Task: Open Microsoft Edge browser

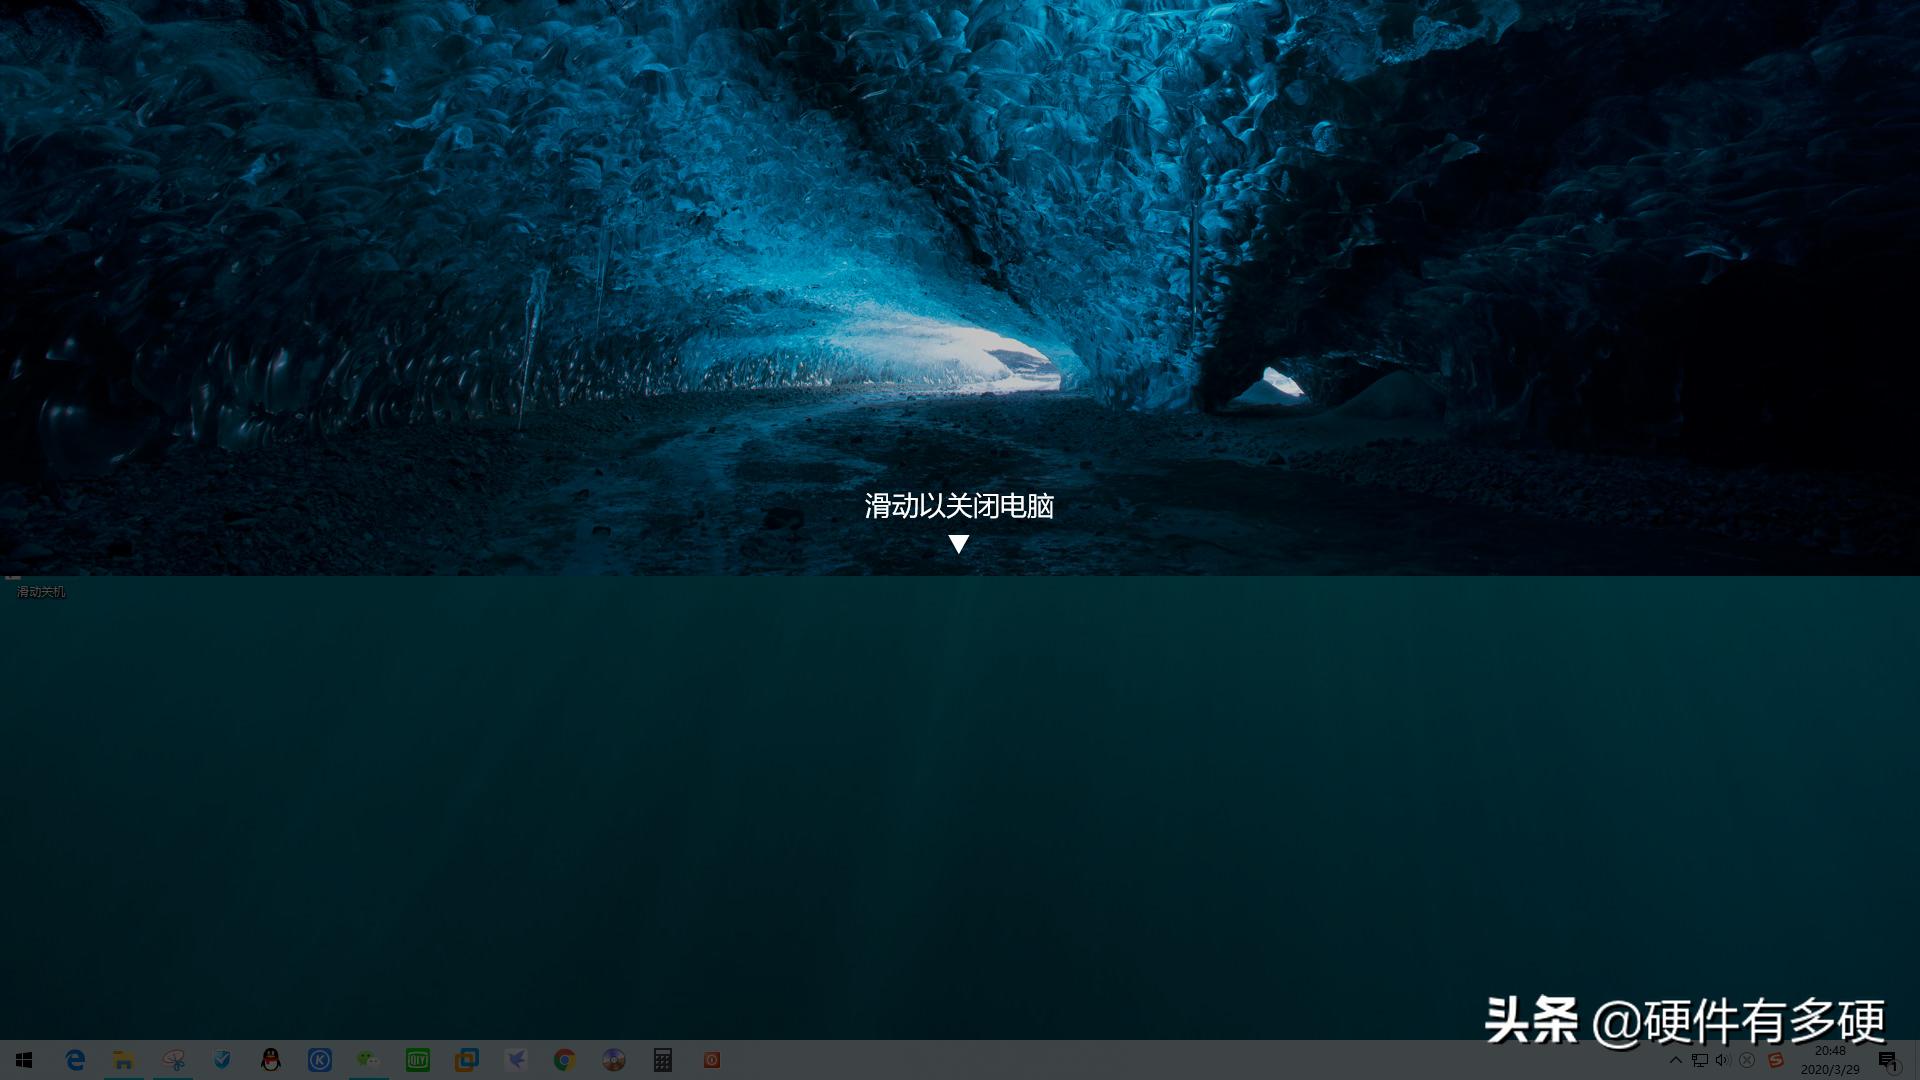Action: [x=75, y=1060]
